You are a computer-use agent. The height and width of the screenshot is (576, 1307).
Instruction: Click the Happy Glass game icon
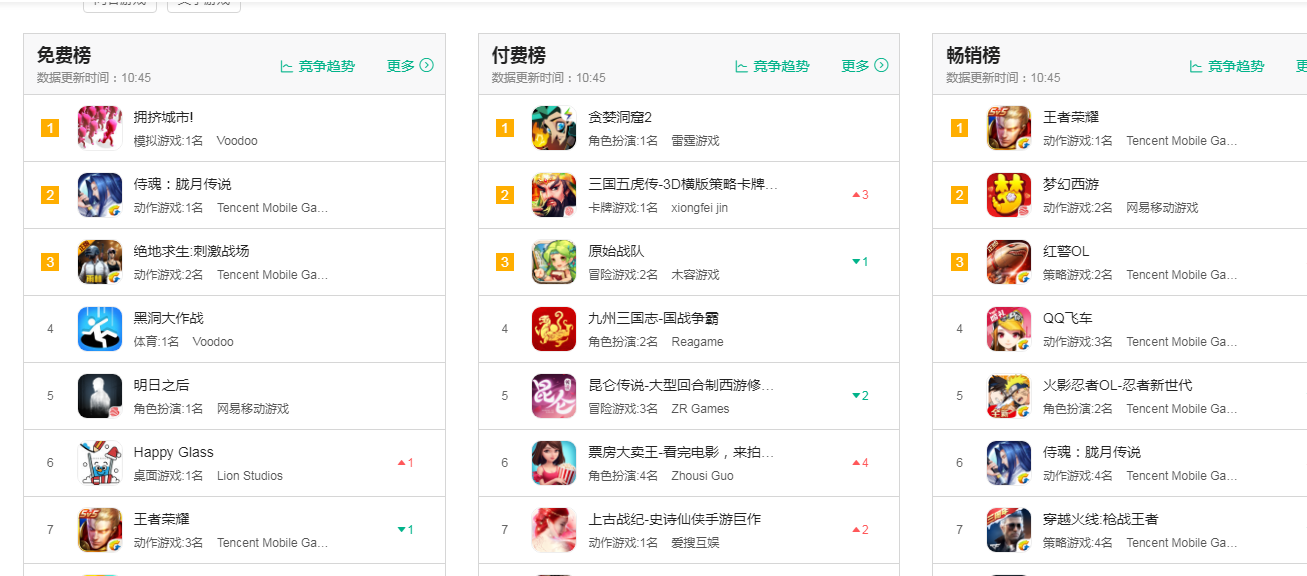tap(100, 463)
